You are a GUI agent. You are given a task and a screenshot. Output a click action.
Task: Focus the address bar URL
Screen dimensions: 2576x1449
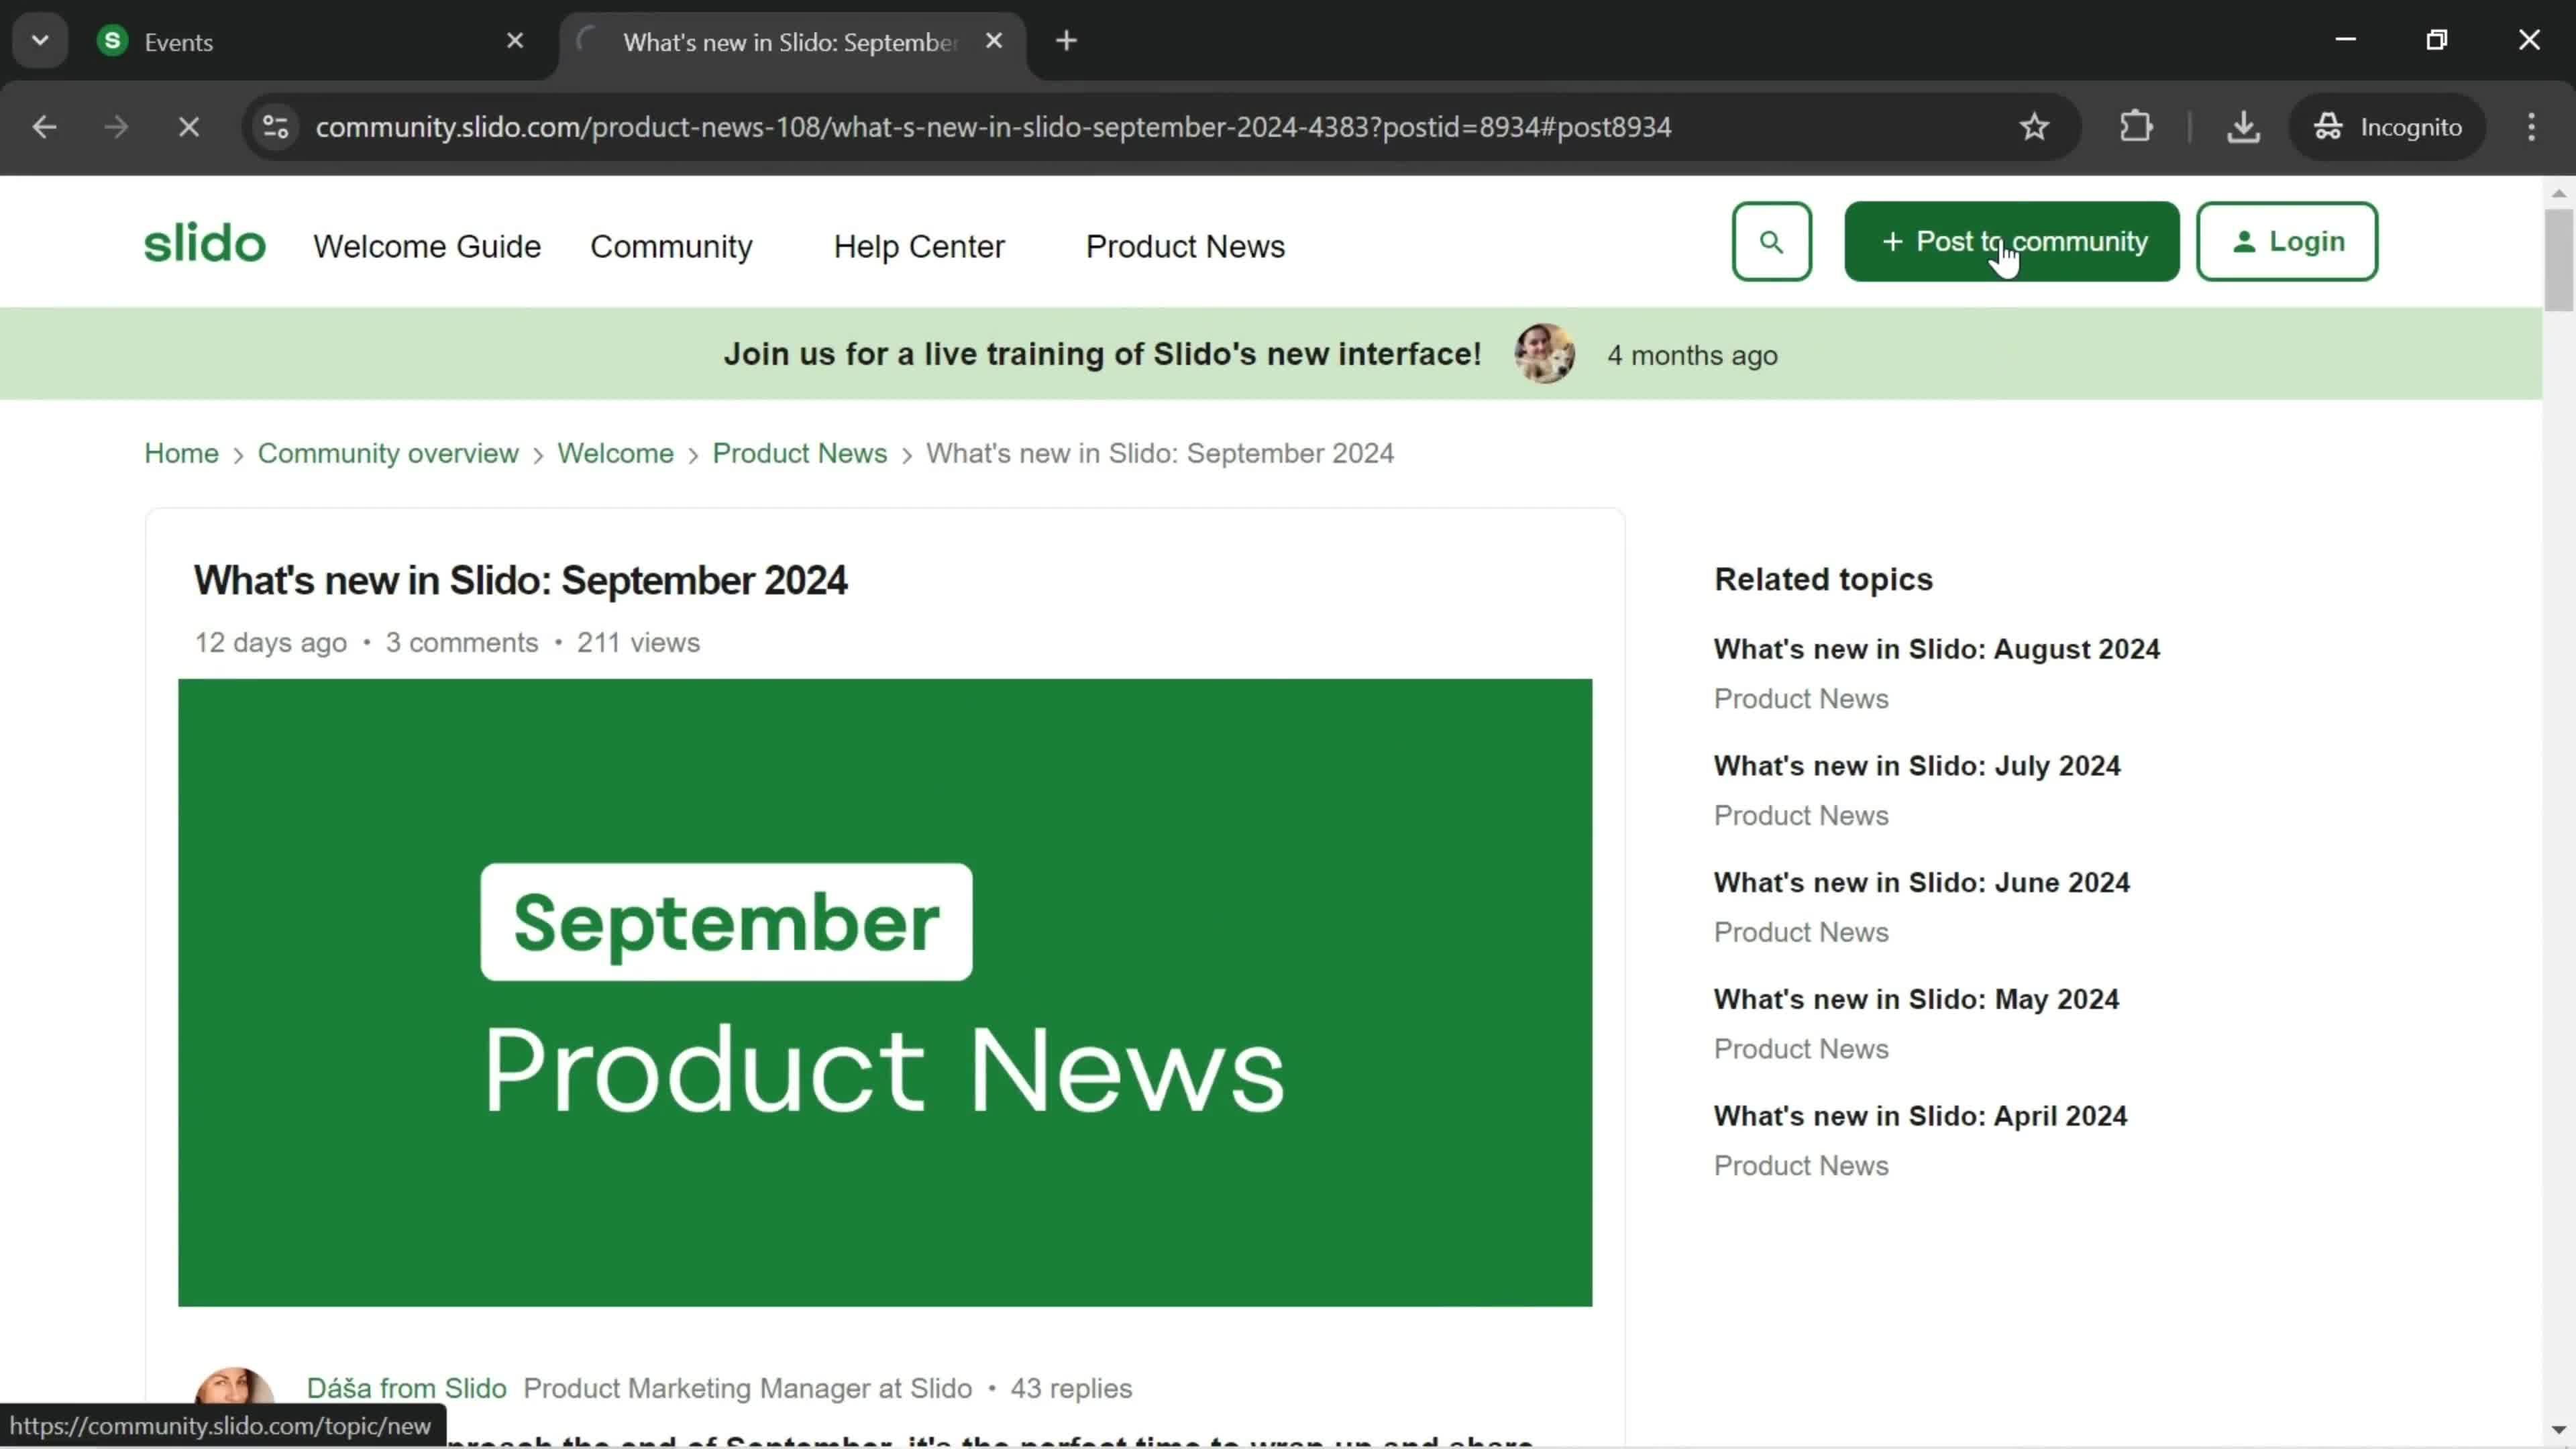click(x=993, y=127)
